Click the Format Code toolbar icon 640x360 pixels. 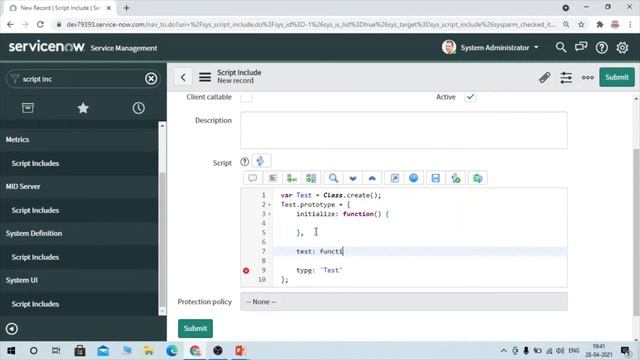coord(273,178)
